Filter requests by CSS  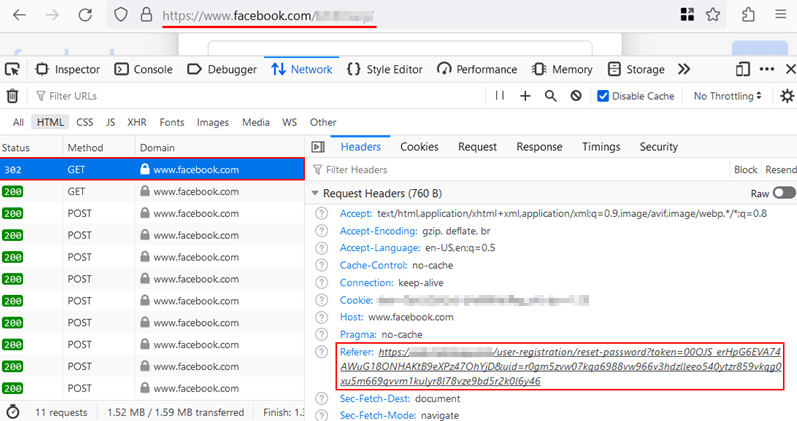(x=85, y=122)
